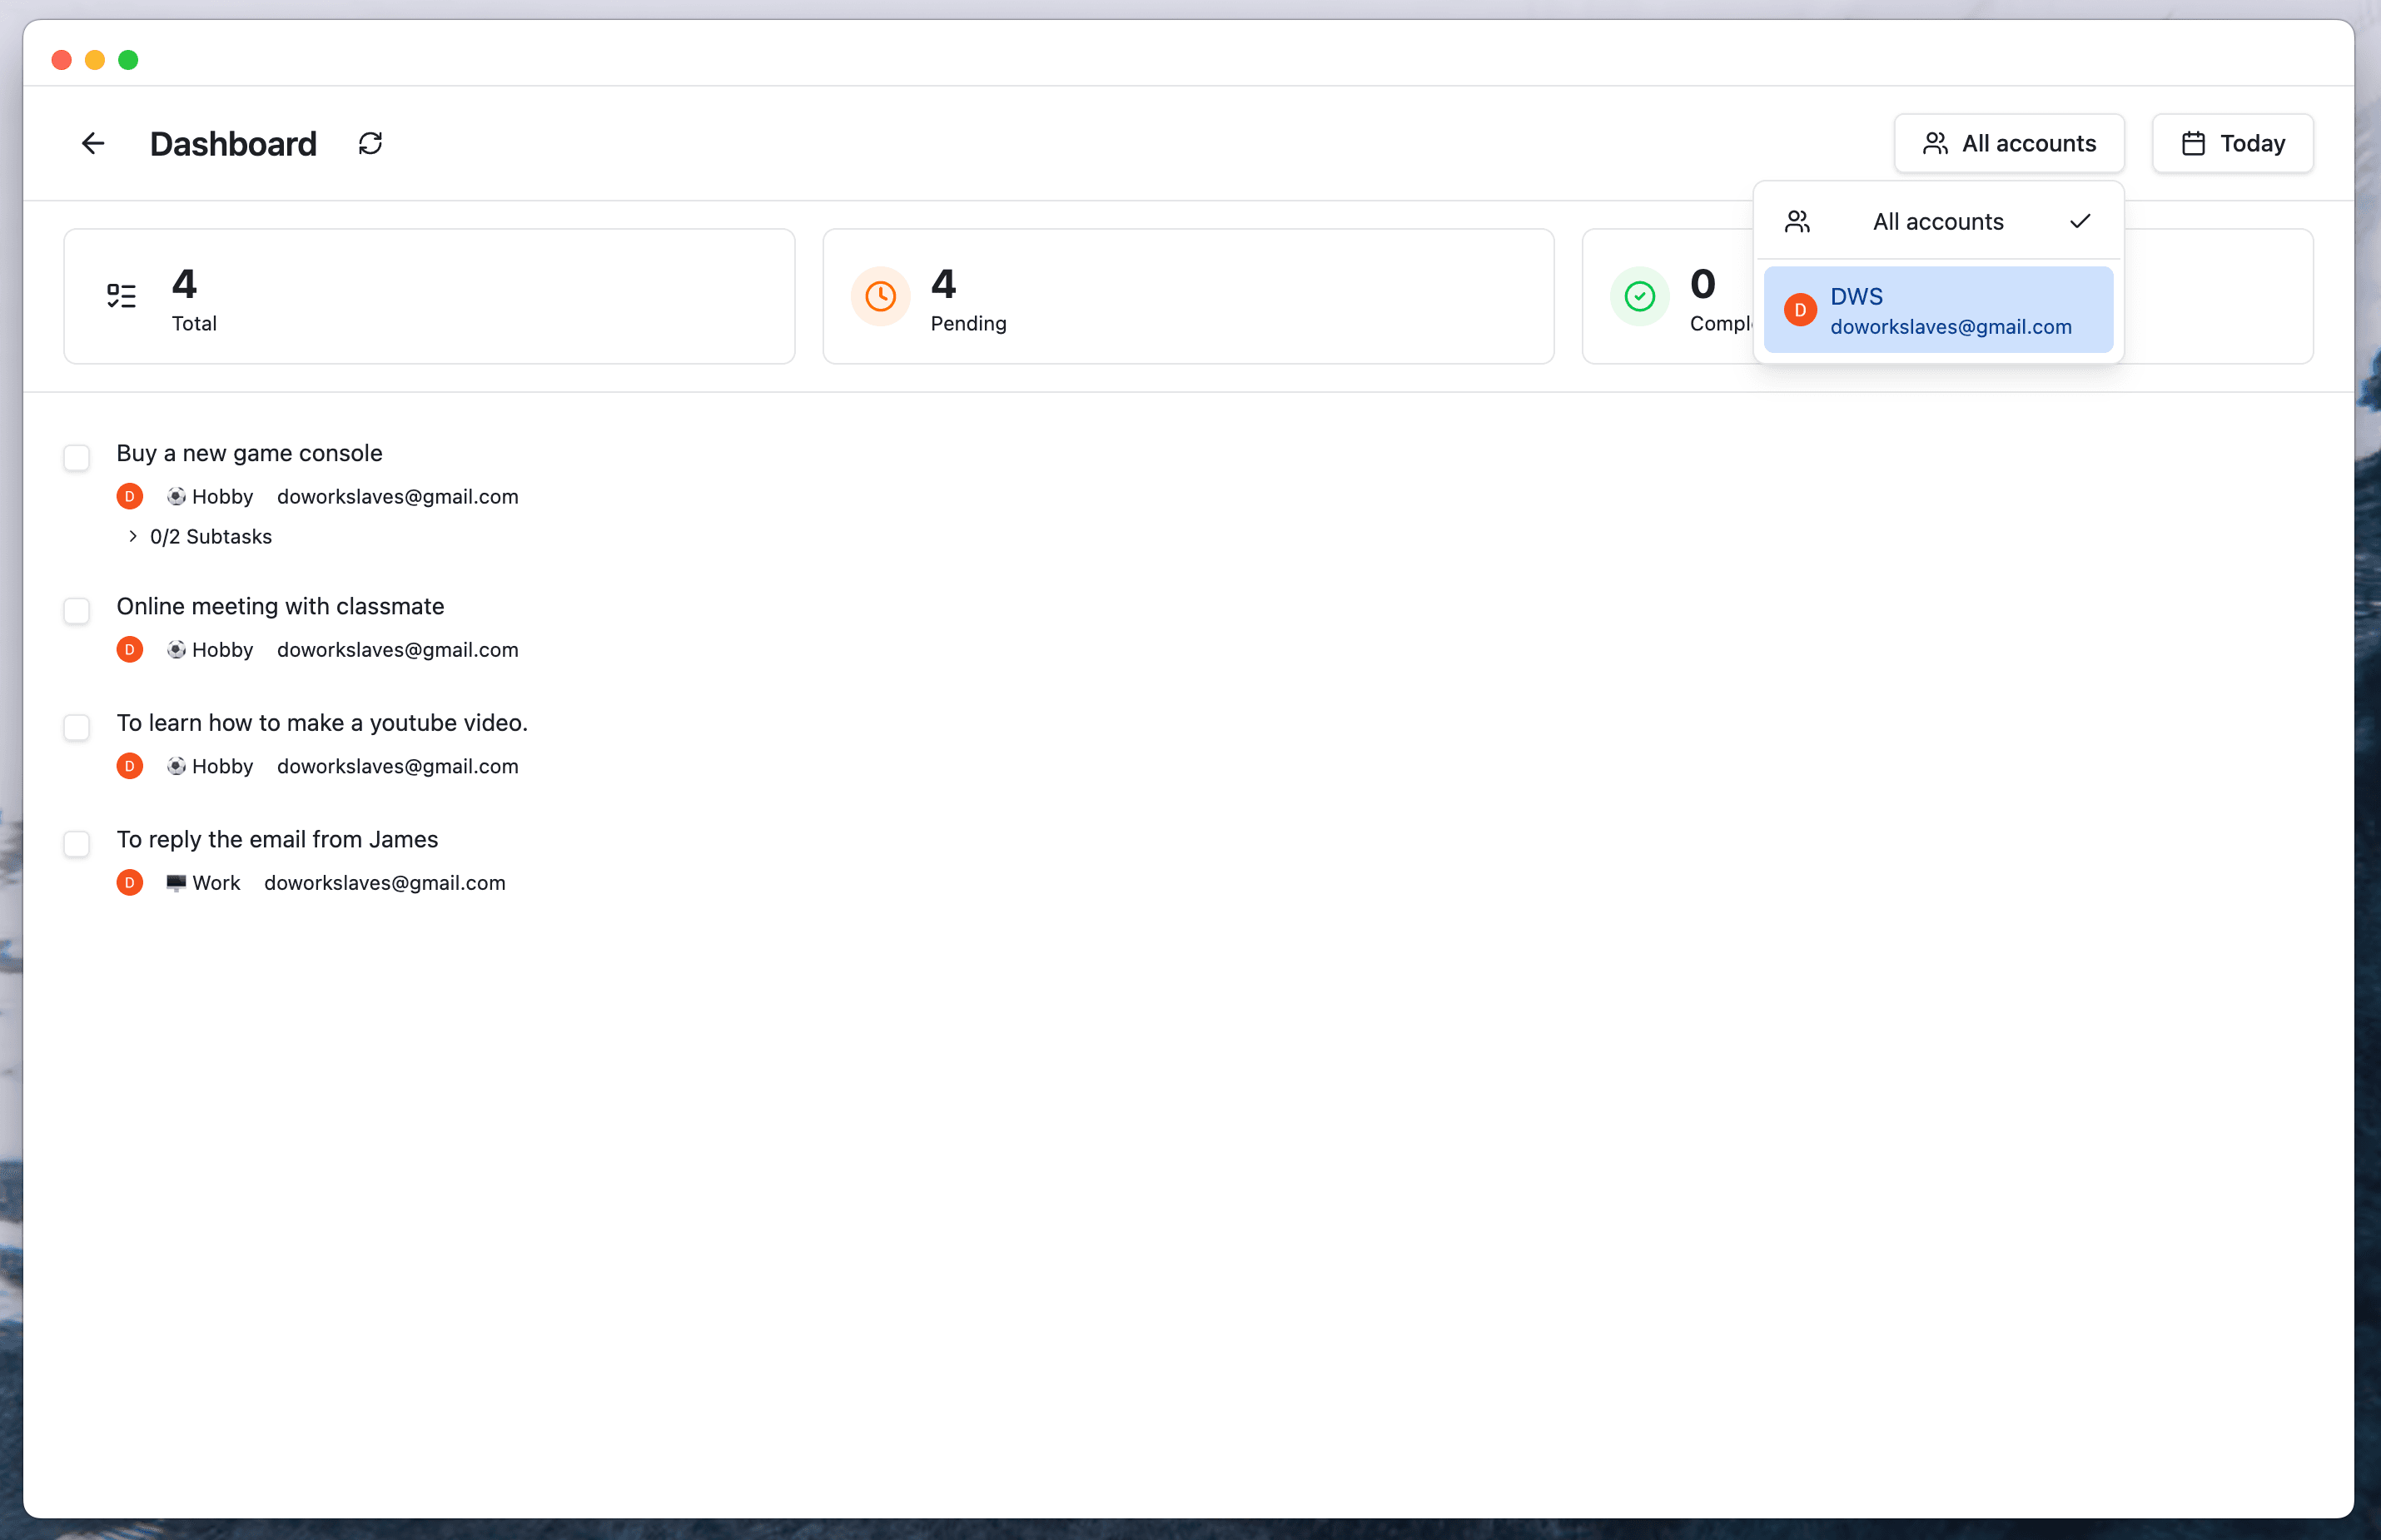Click the green checkmark Completed icon
The height and width of the screenshot is (1540, 2381).
pos(1639,296)
